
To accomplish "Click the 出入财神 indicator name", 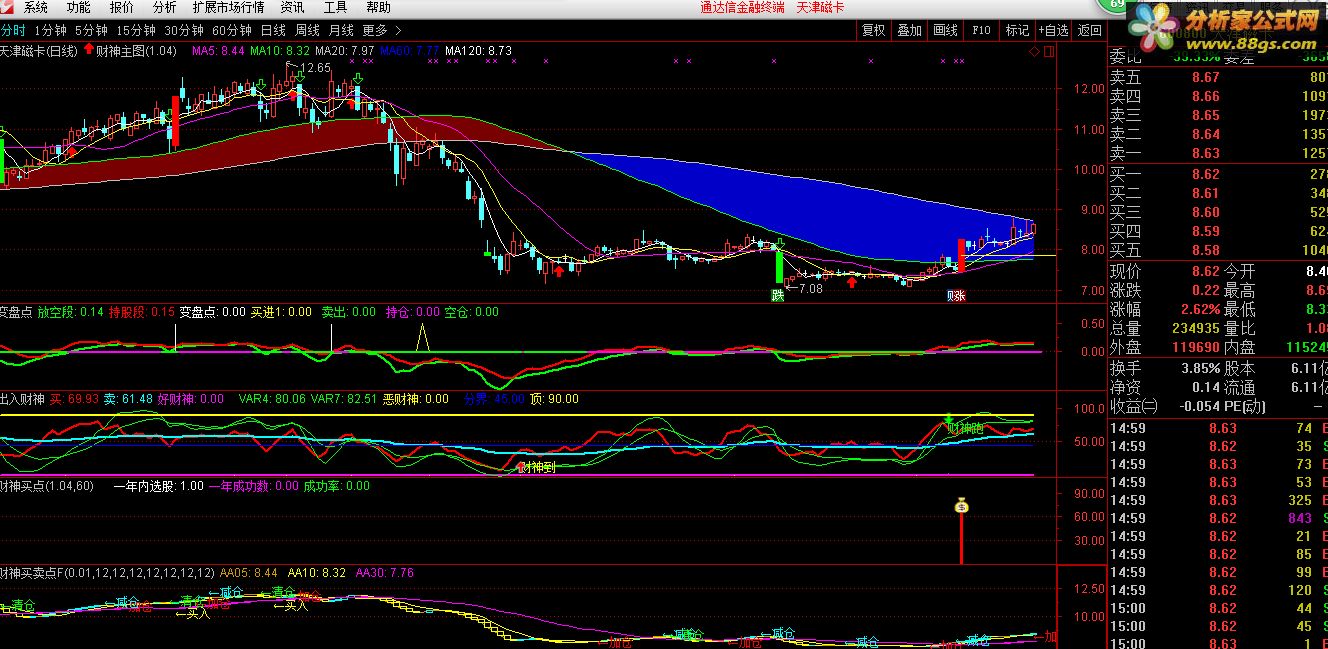I will [x=22, y=399].
